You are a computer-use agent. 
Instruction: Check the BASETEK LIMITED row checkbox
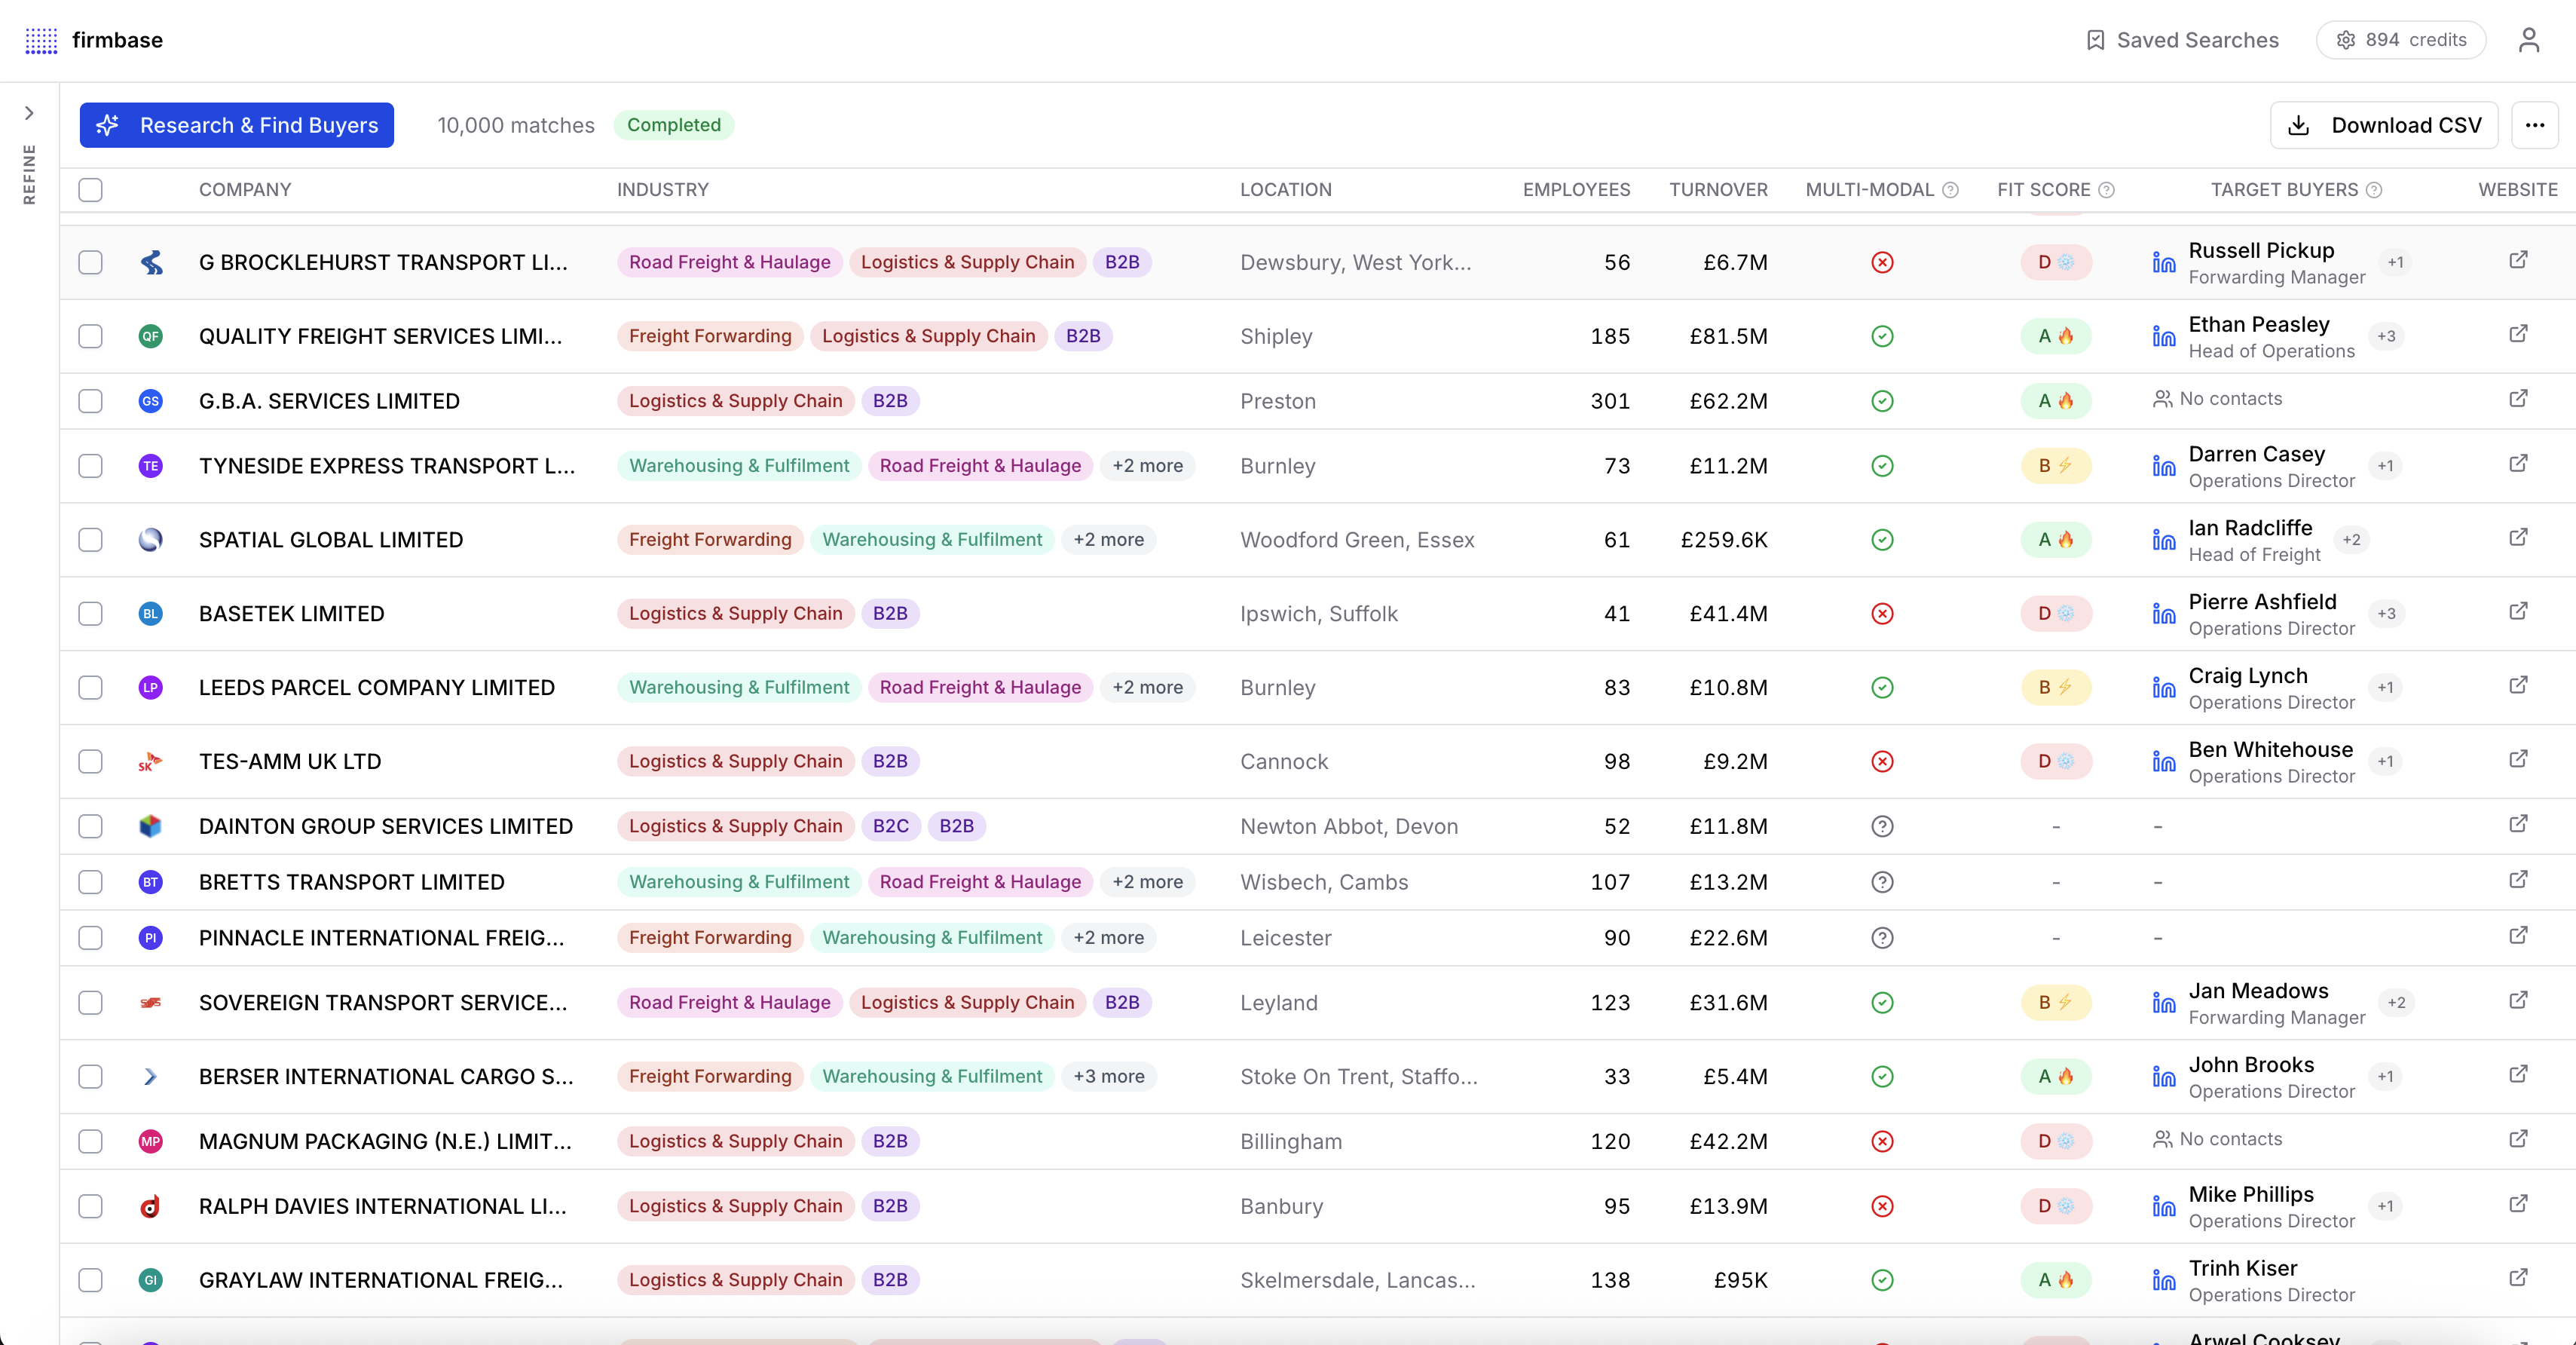[x=91, y=613]
